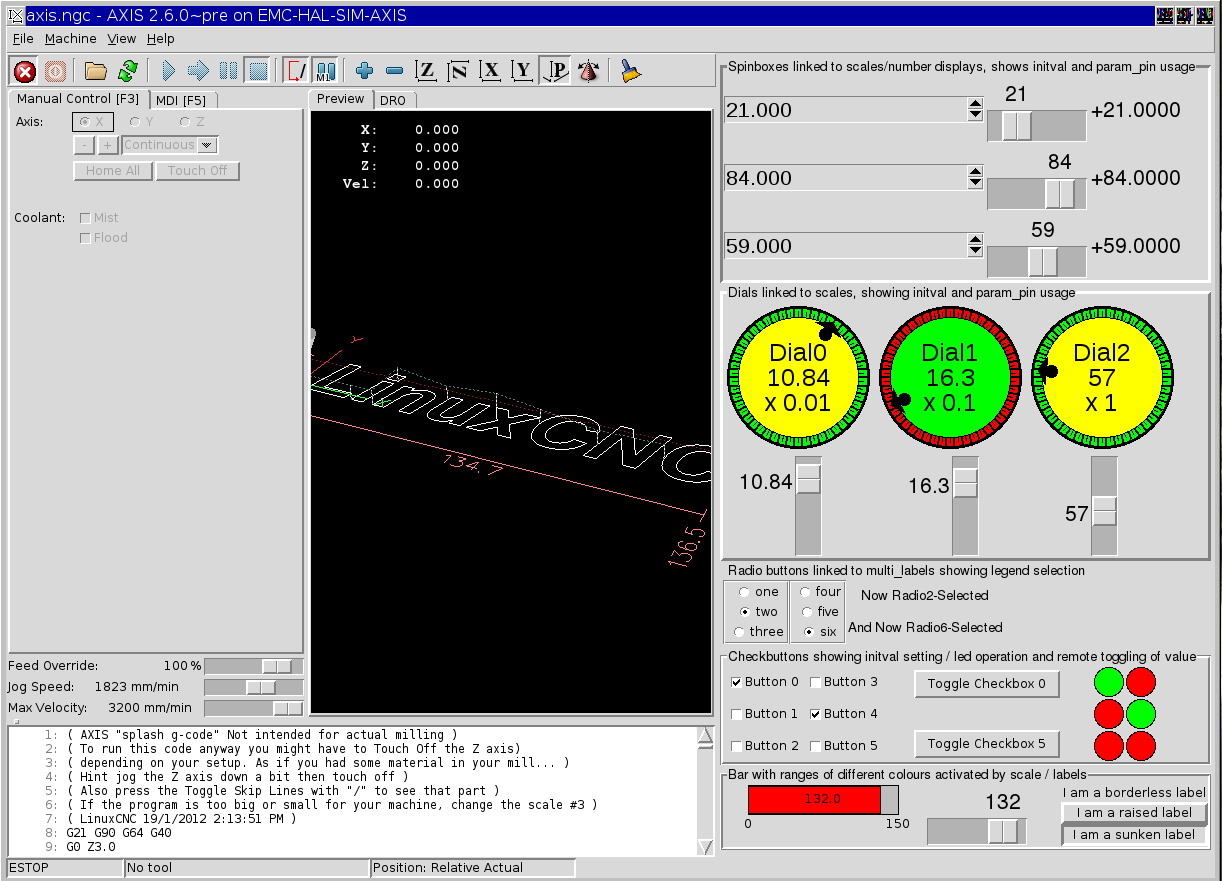The width and height of the screenshot is (1222, 881).
Task: Switch to the MDI [F5] tab
Action: point(181,100)
